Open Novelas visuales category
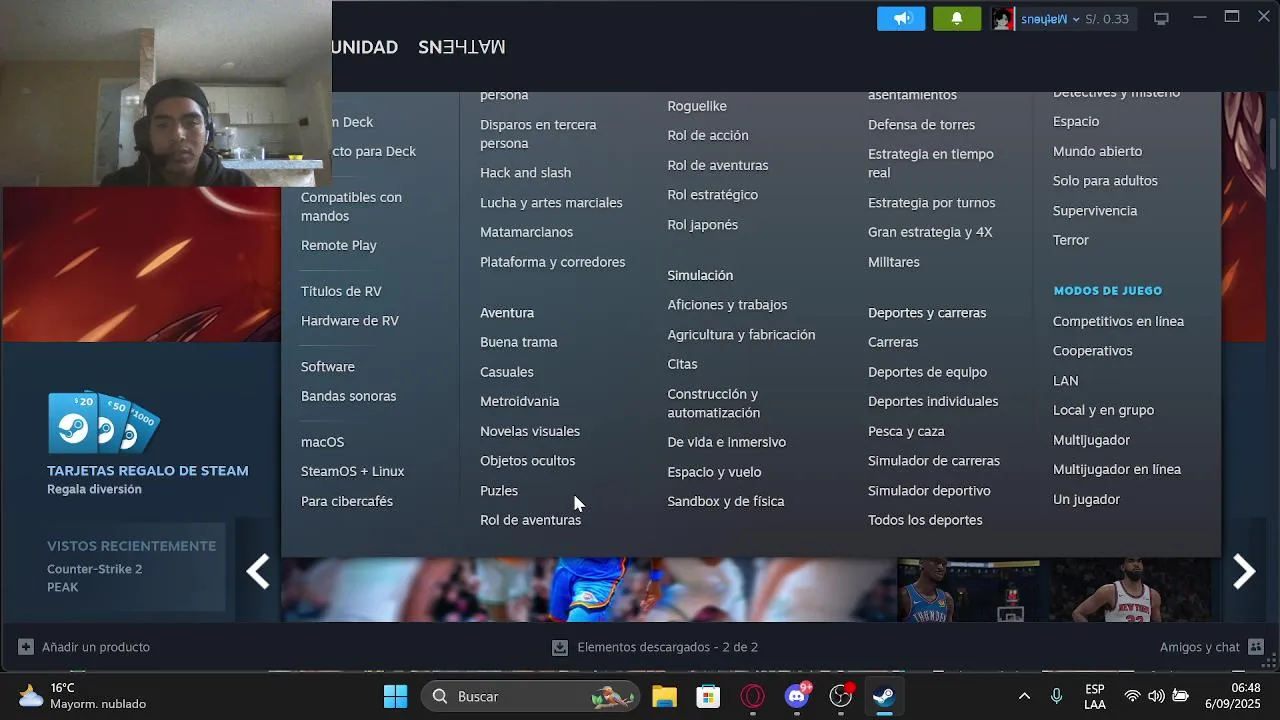This screenshot has height=720, width=1280. pos(530,431)
